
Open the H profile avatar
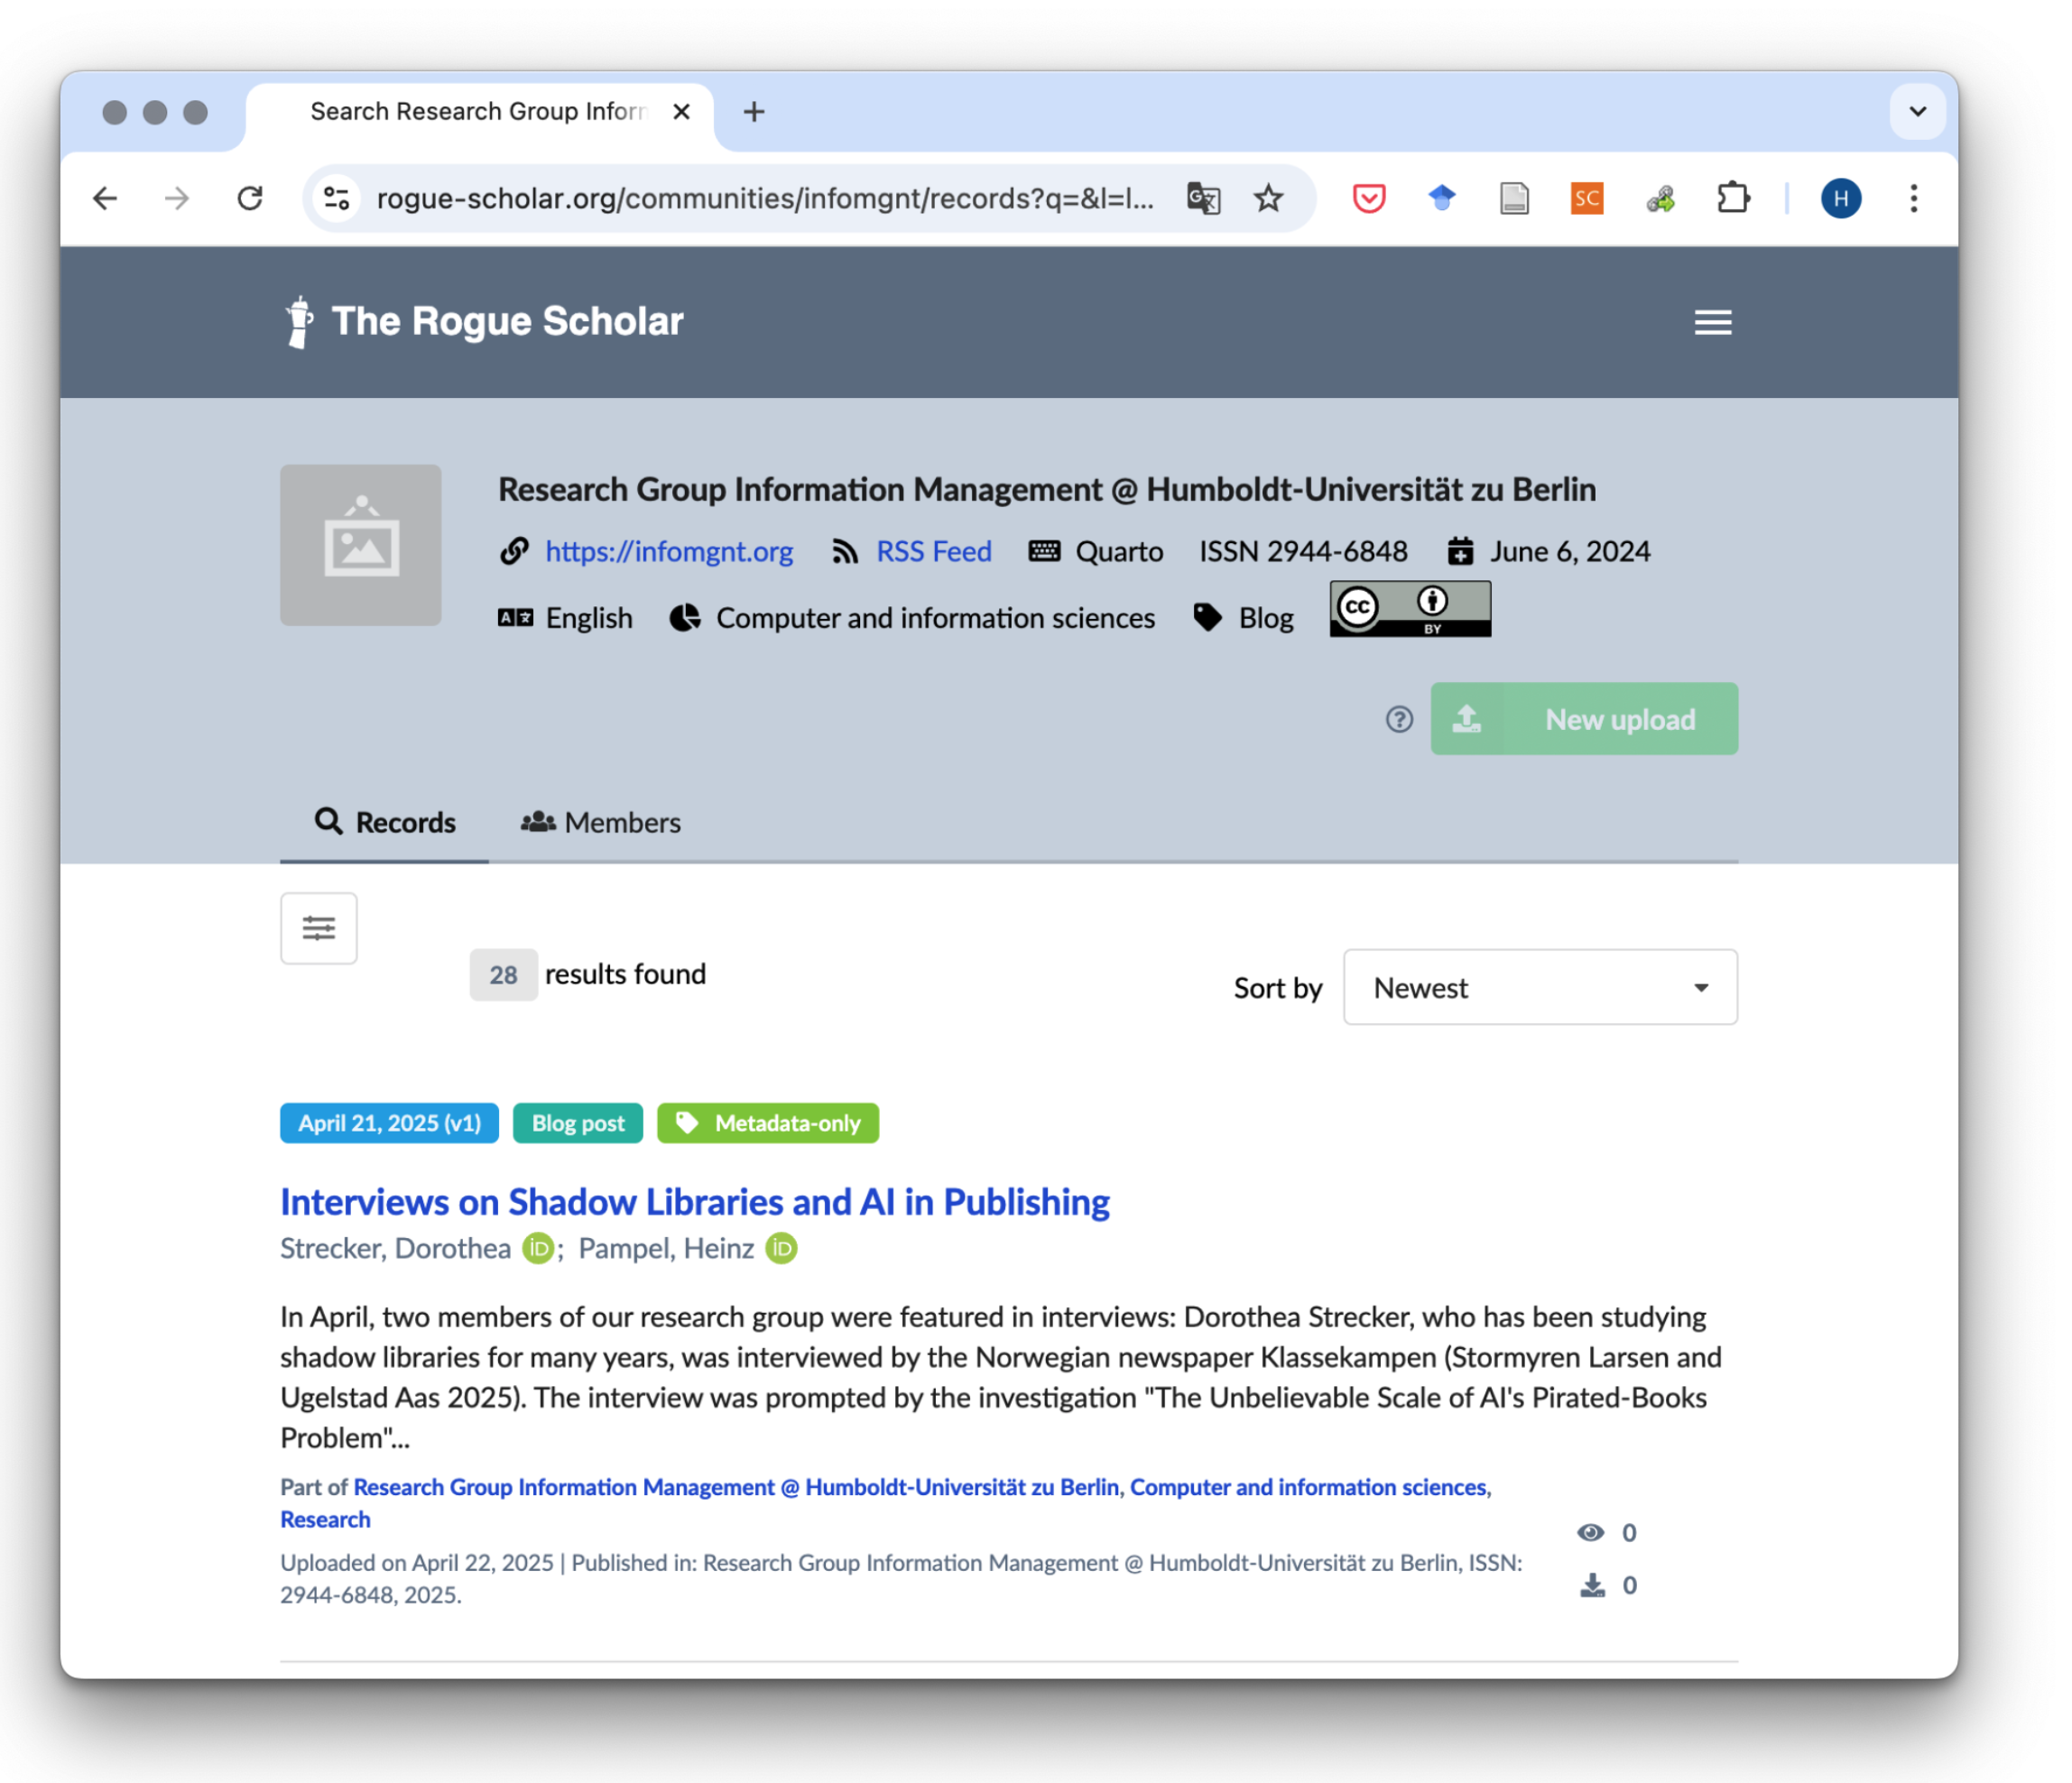pos(1840,198)
